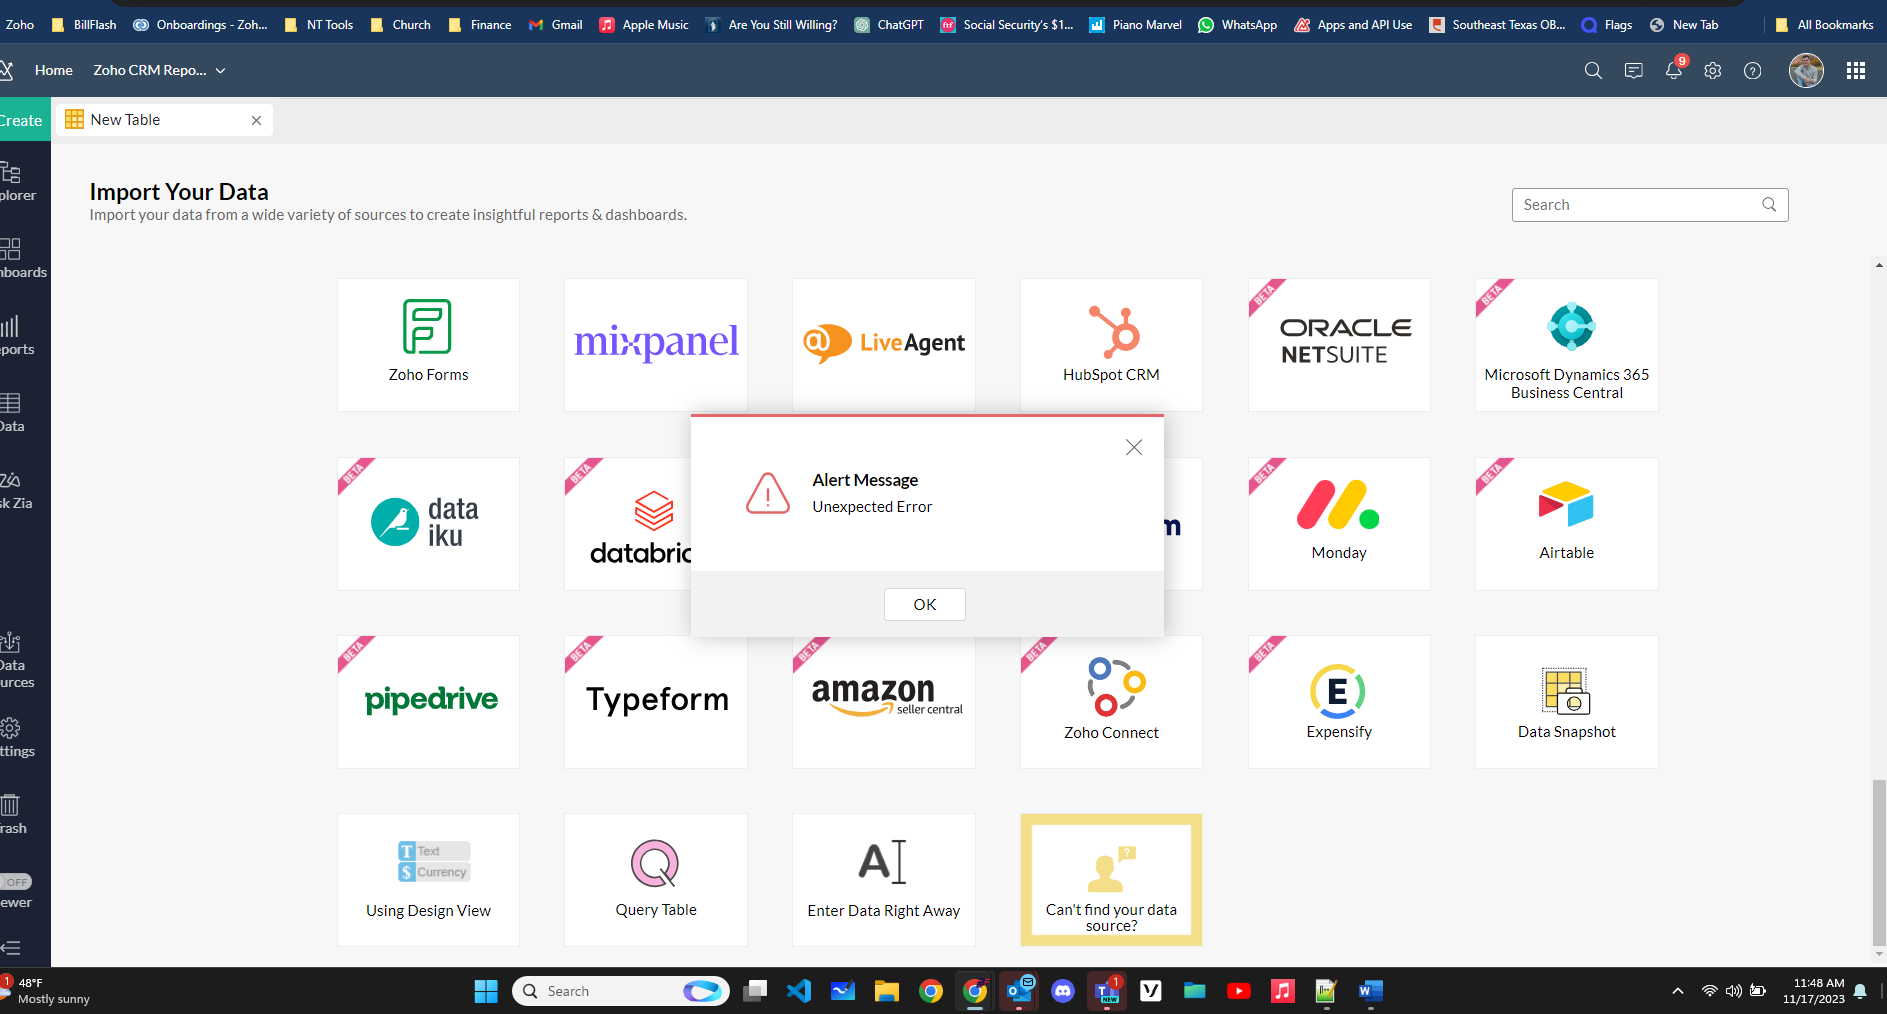Viewport: 1887px width, 1014px height.
Task: Select the LiveAgent data source card
Action: (884, 344)
